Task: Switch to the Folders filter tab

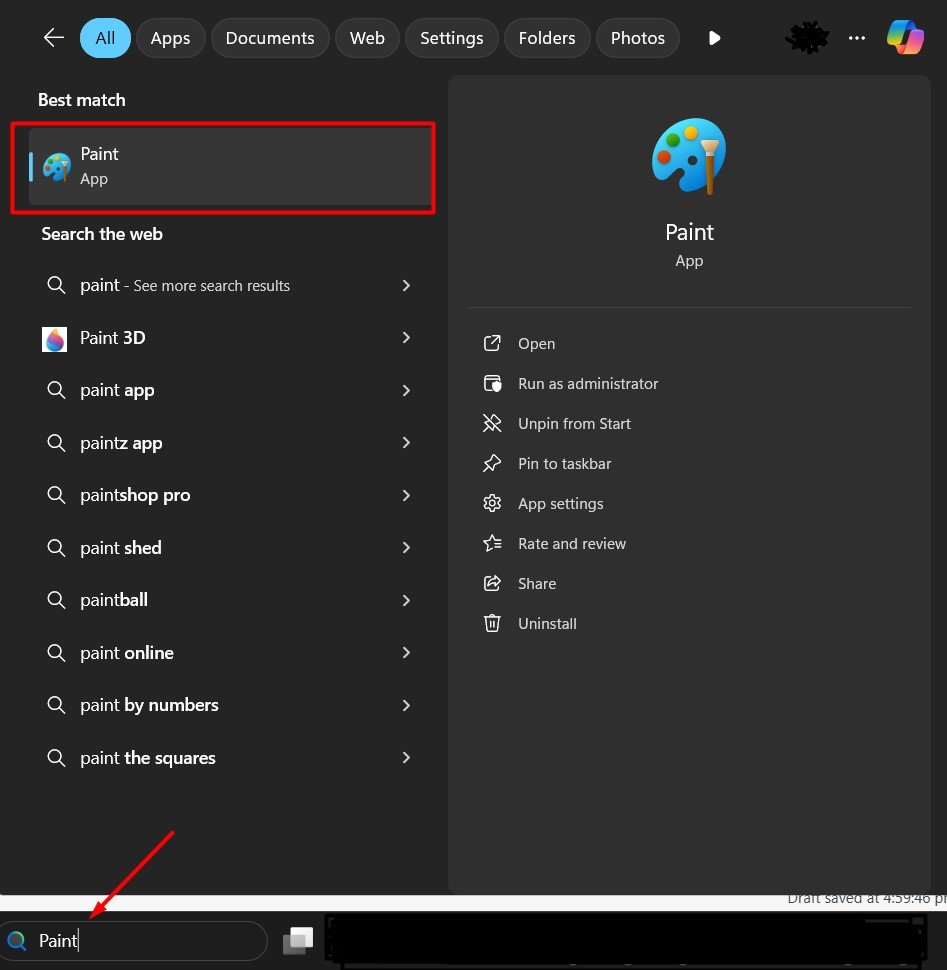Action: [x=547, y=38]
